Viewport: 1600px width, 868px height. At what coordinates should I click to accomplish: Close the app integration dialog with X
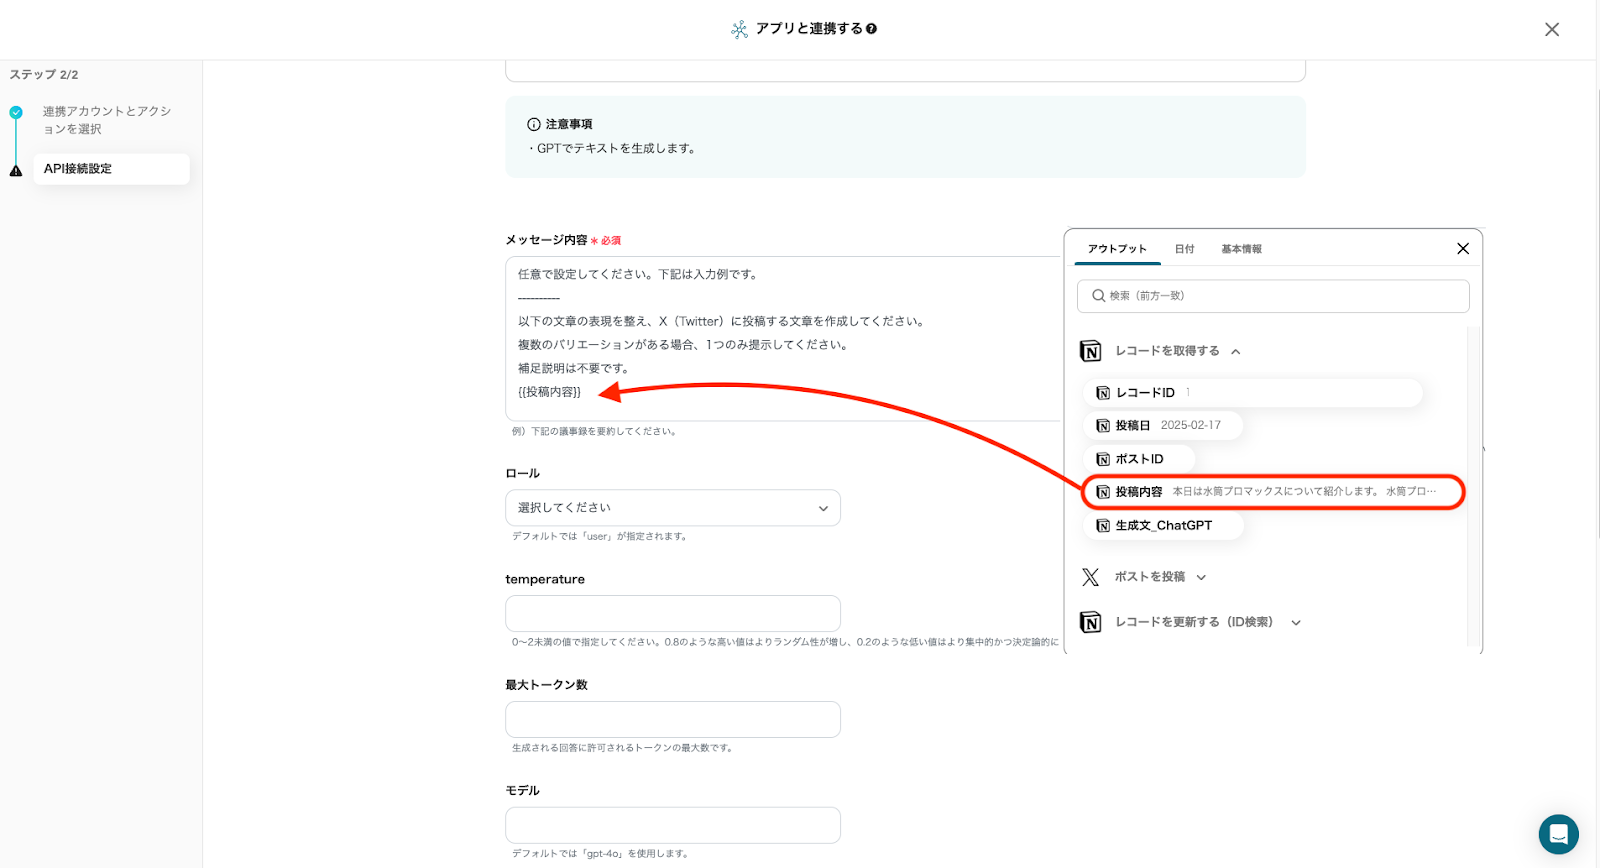click(x=1551, y=30)
